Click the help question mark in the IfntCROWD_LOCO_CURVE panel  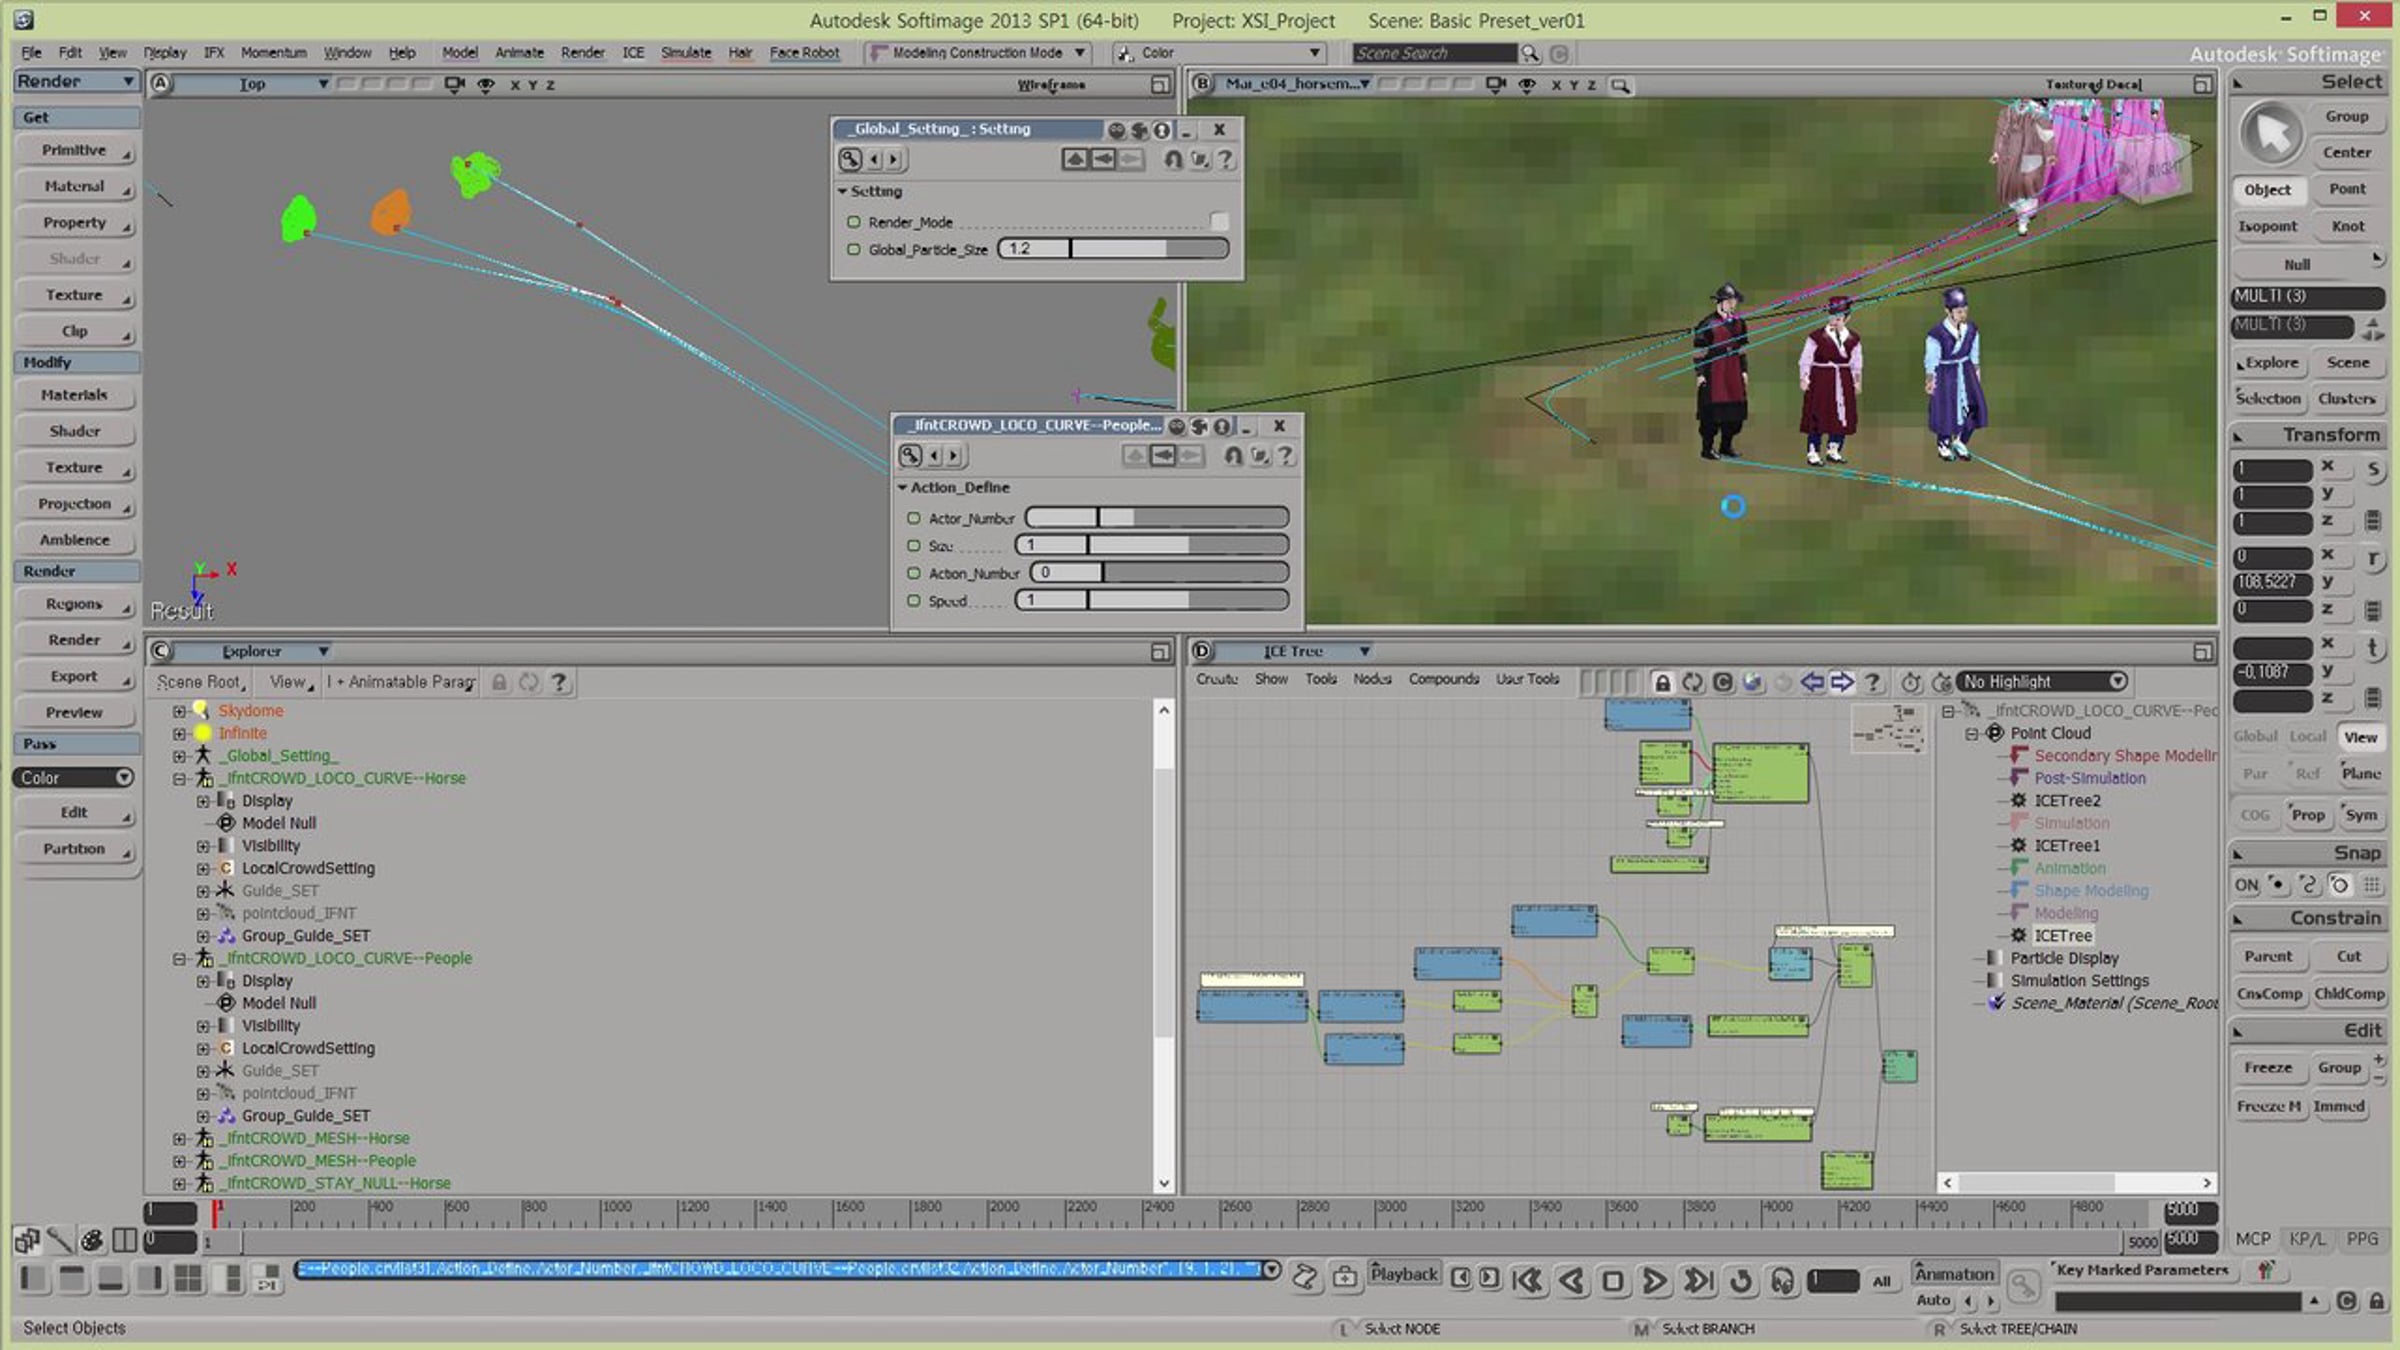tap(1286, 455)
